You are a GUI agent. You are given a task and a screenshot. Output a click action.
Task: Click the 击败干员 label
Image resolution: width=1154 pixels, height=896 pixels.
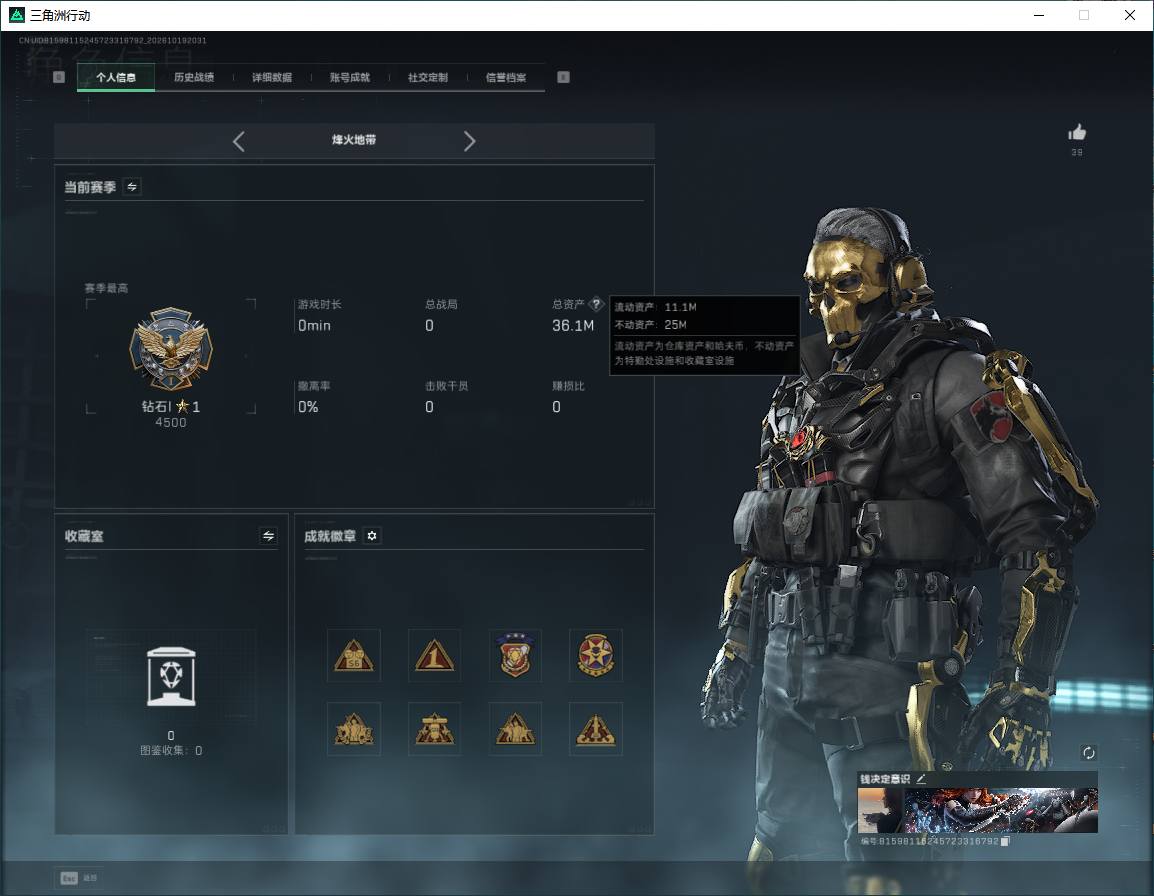447,386
